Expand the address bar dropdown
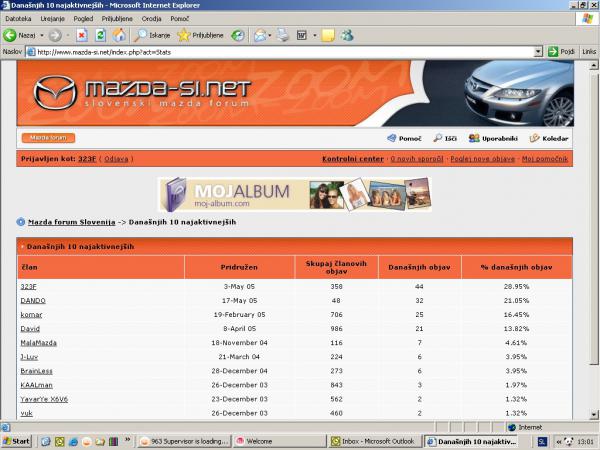The image size is (600, 450). point(538,51)
